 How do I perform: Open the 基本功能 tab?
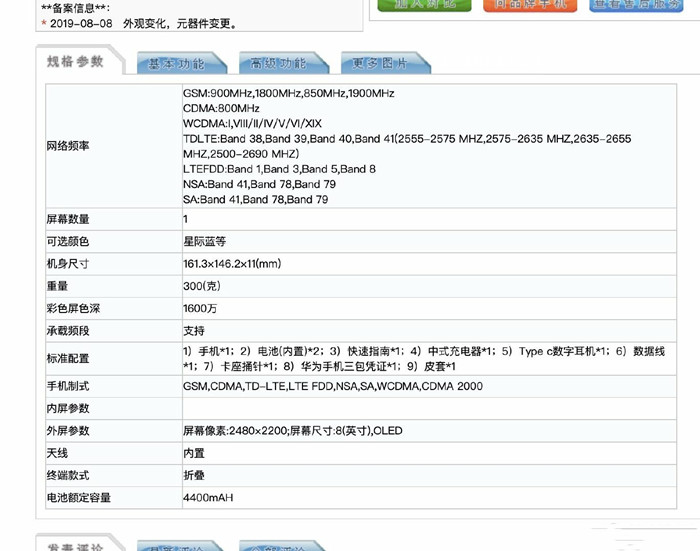(x=177, y=64)
